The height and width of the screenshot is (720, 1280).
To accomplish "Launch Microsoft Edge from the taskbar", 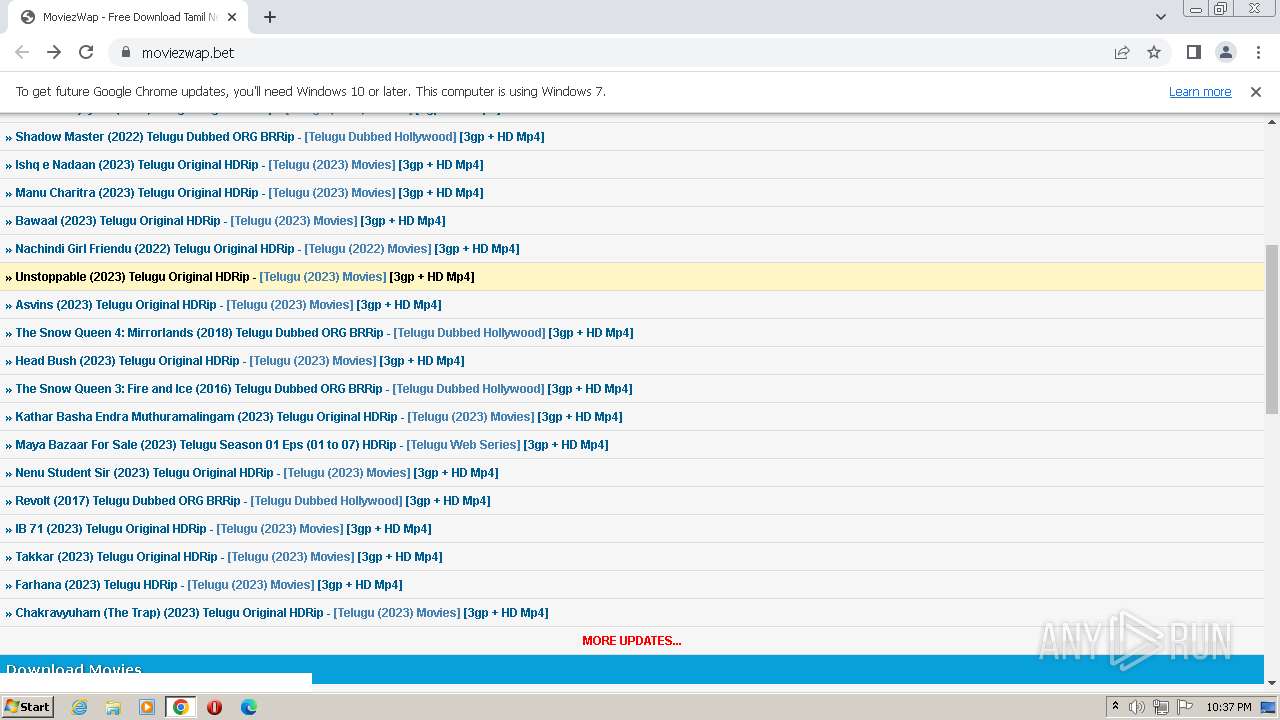I will tap(249, 707).
